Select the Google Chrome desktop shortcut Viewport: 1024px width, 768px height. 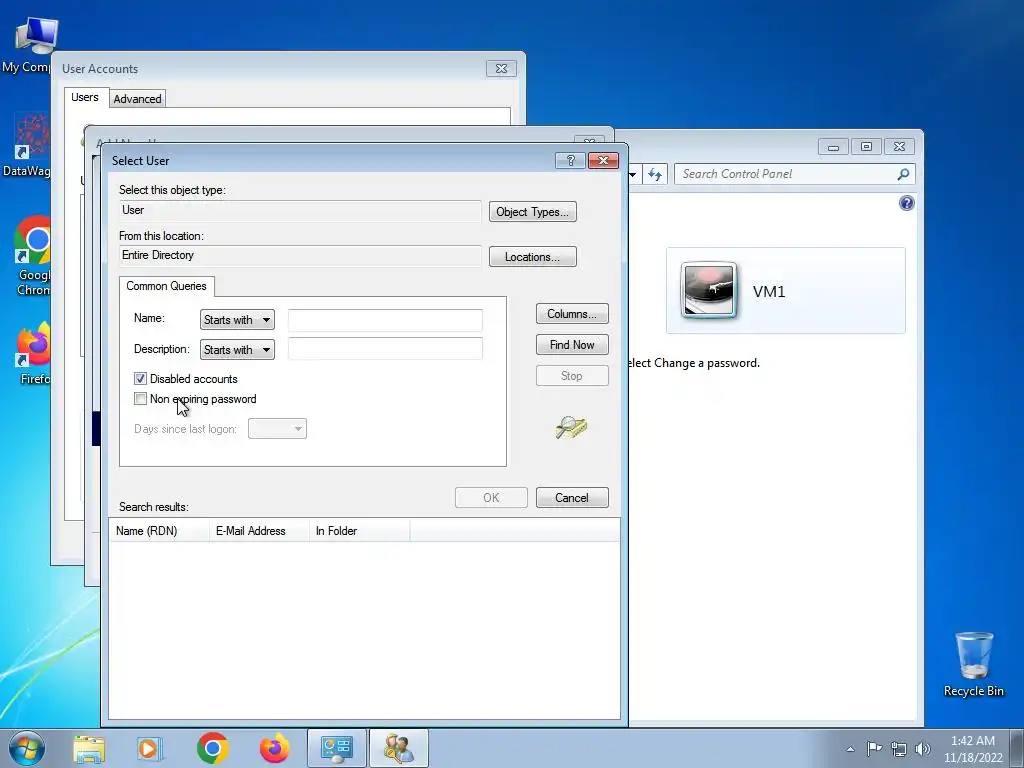click(x=31, y=256)
